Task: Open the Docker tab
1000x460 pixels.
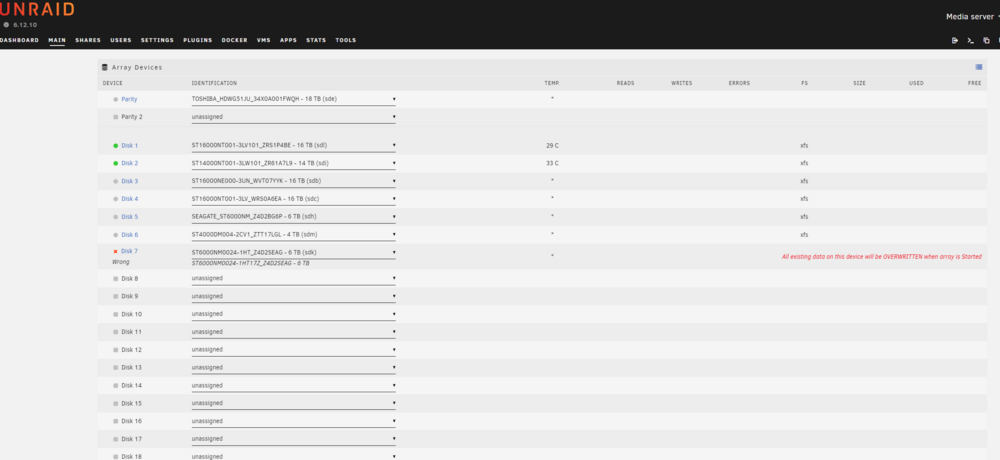Action: (x=235, y=40)
